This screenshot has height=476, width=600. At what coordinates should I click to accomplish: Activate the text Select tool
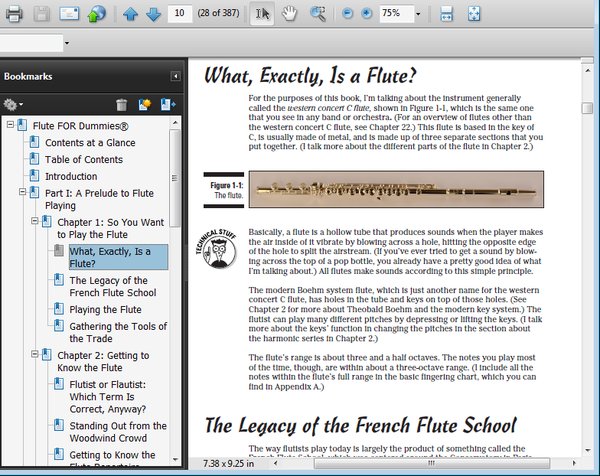[262, 14]
